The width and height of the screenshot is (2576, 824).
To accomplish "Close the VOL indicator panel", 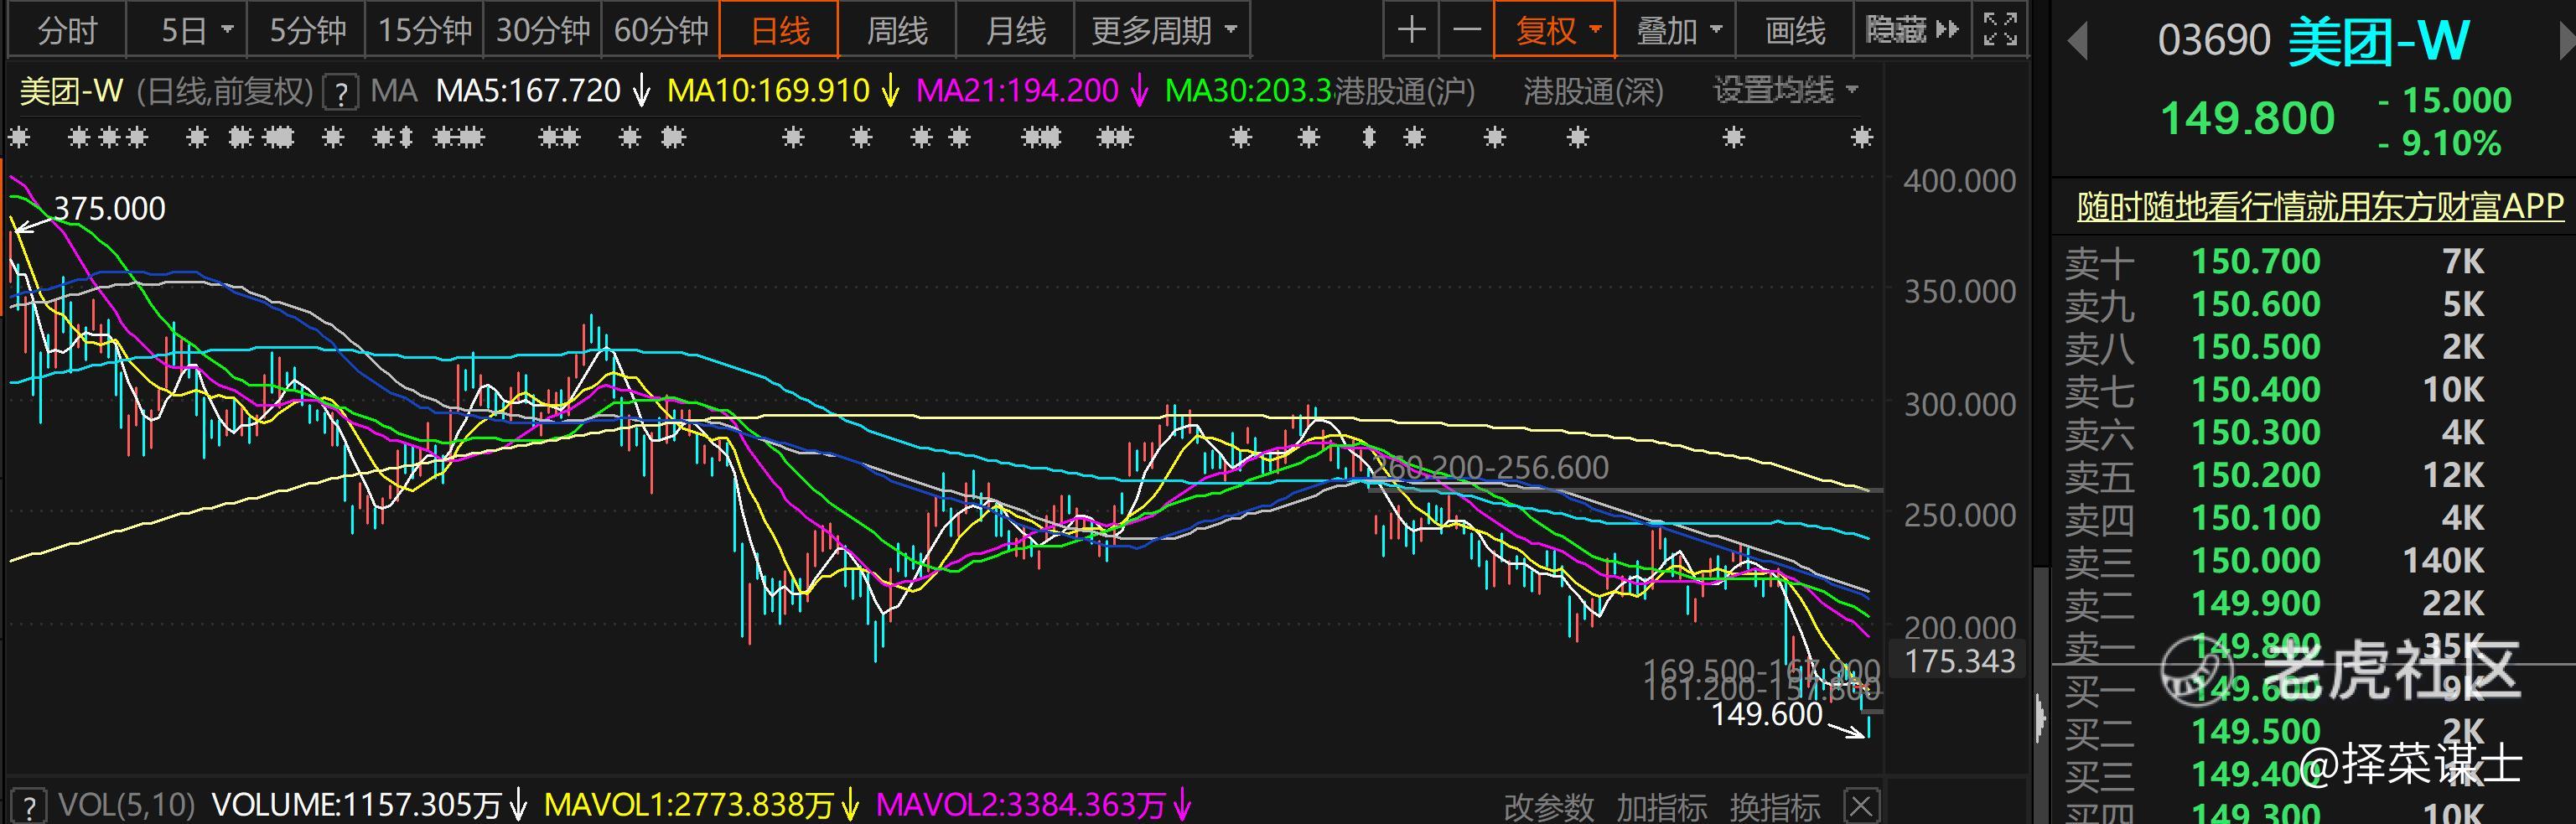I will 1861,806.
